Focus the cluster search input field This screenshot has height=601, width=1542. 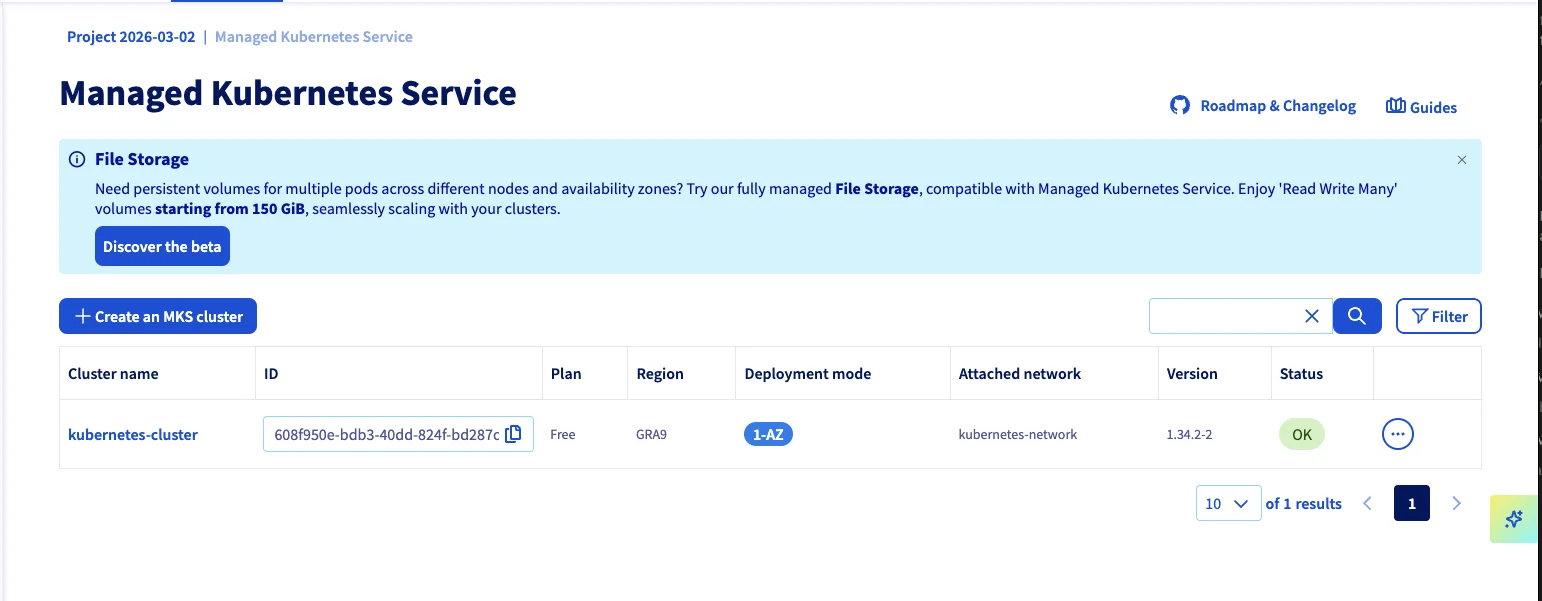coord(1223,316)
